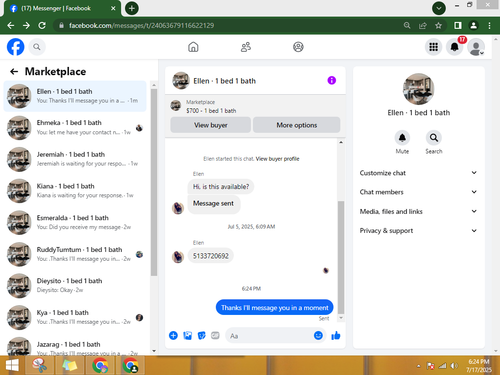Open conversation information purple icon
The width and height of the screenshot is (500, 375).
tap(331, 80)
